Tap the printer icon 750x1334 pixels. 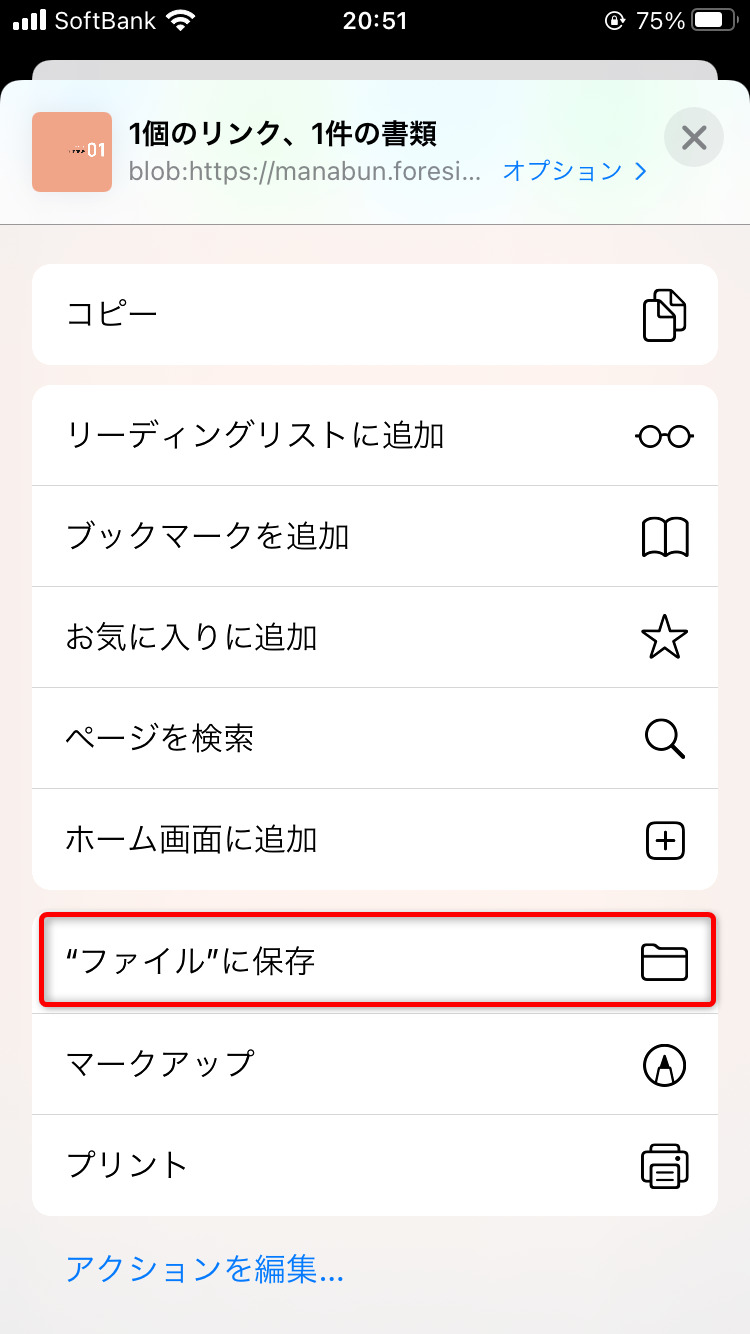point(665,1165)
